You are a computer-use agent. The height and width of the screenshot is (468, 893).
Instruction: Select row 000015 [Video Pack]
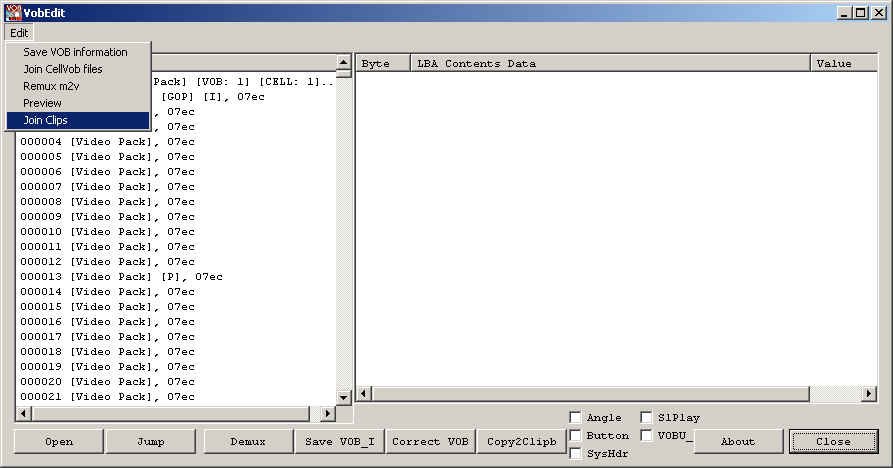107,306
